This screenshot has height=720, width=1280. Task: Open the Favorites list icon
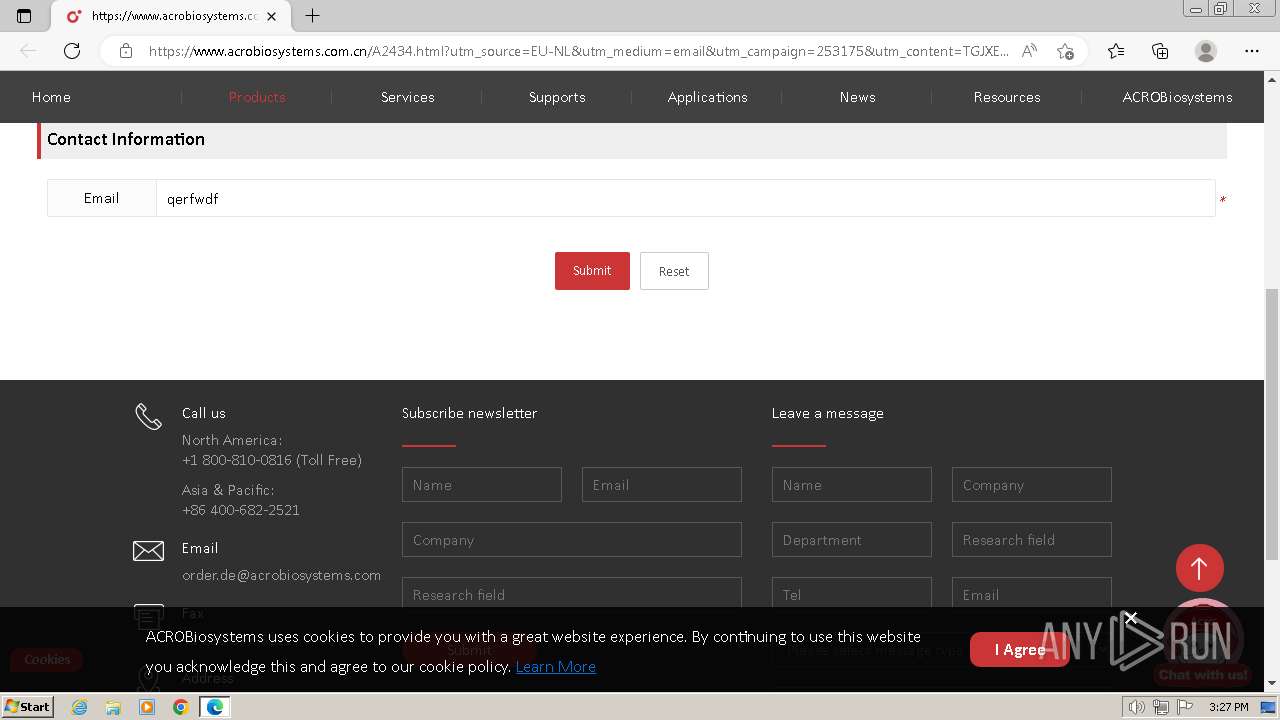click(1116, 51)
